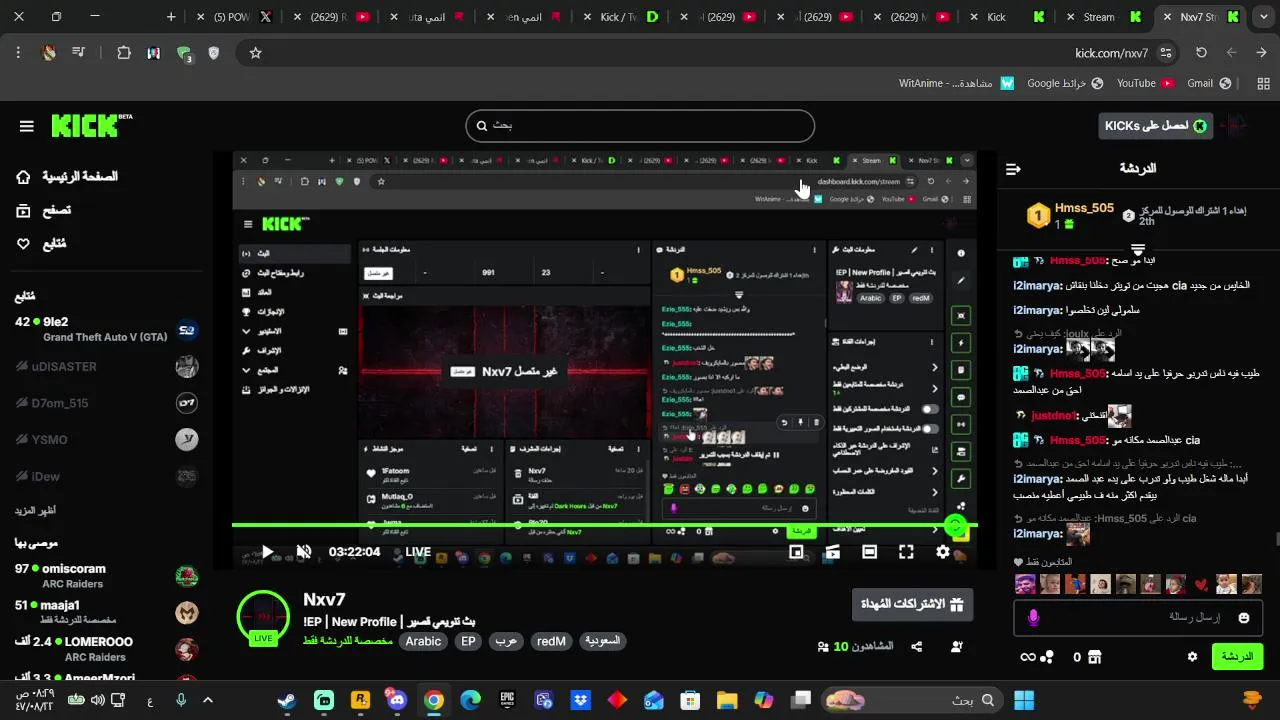Click 'Gift subscriptions' (الاشتراكات المُهداة) button

click(x=912, y=604)
